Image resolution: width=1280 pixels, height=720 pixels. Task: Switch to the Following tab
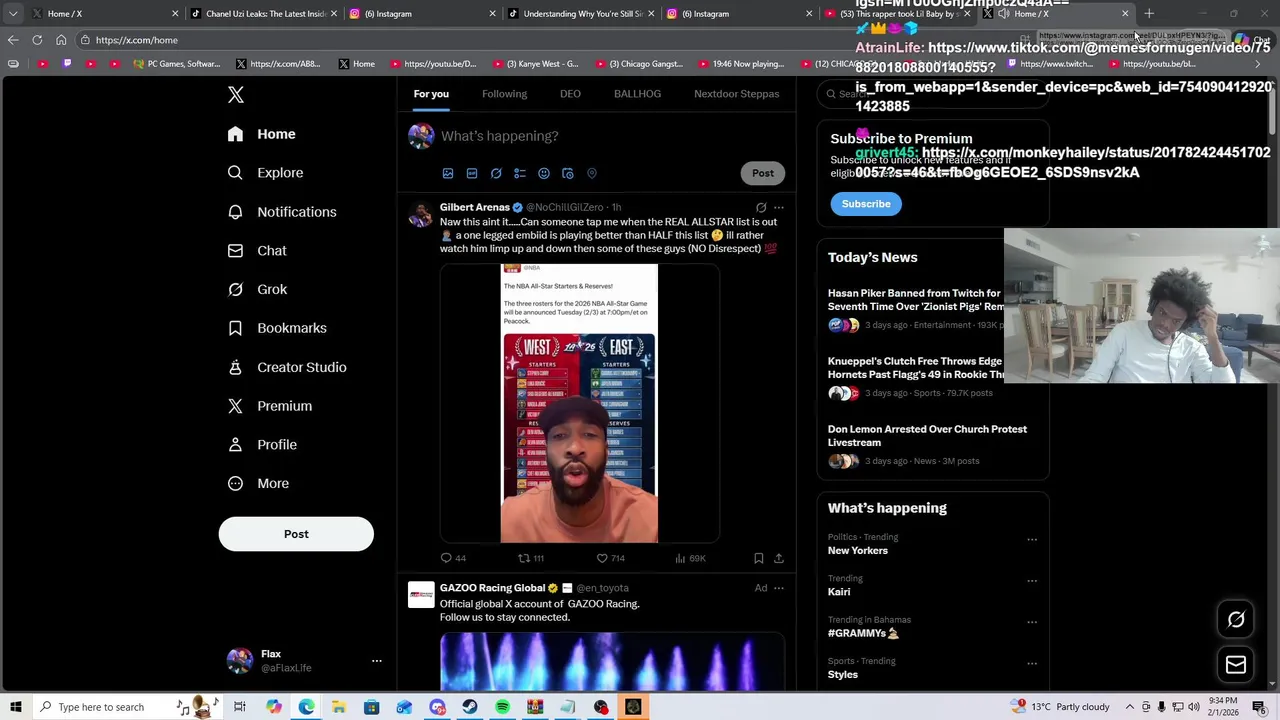(x=504, y=94)
